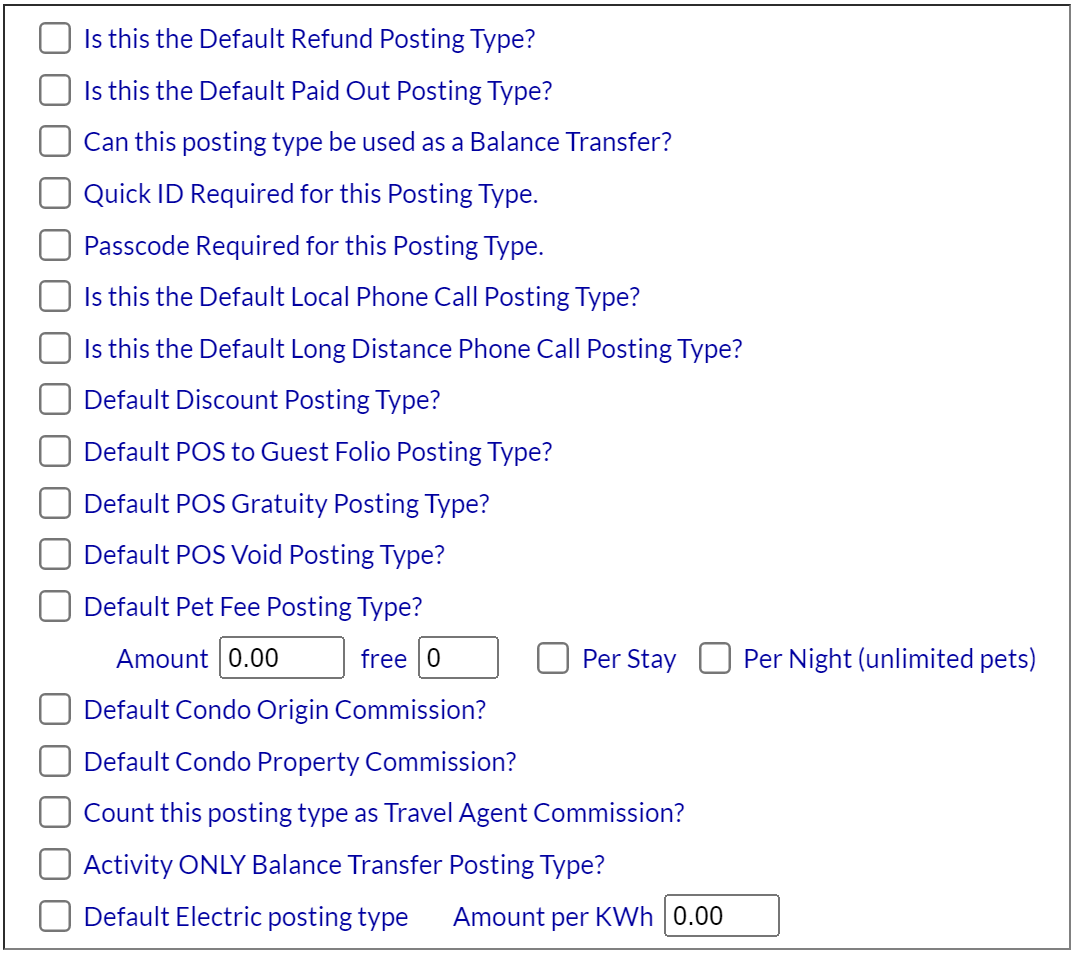
Task: Click the Amount per KWh input field
Action: tap(722, 915)
